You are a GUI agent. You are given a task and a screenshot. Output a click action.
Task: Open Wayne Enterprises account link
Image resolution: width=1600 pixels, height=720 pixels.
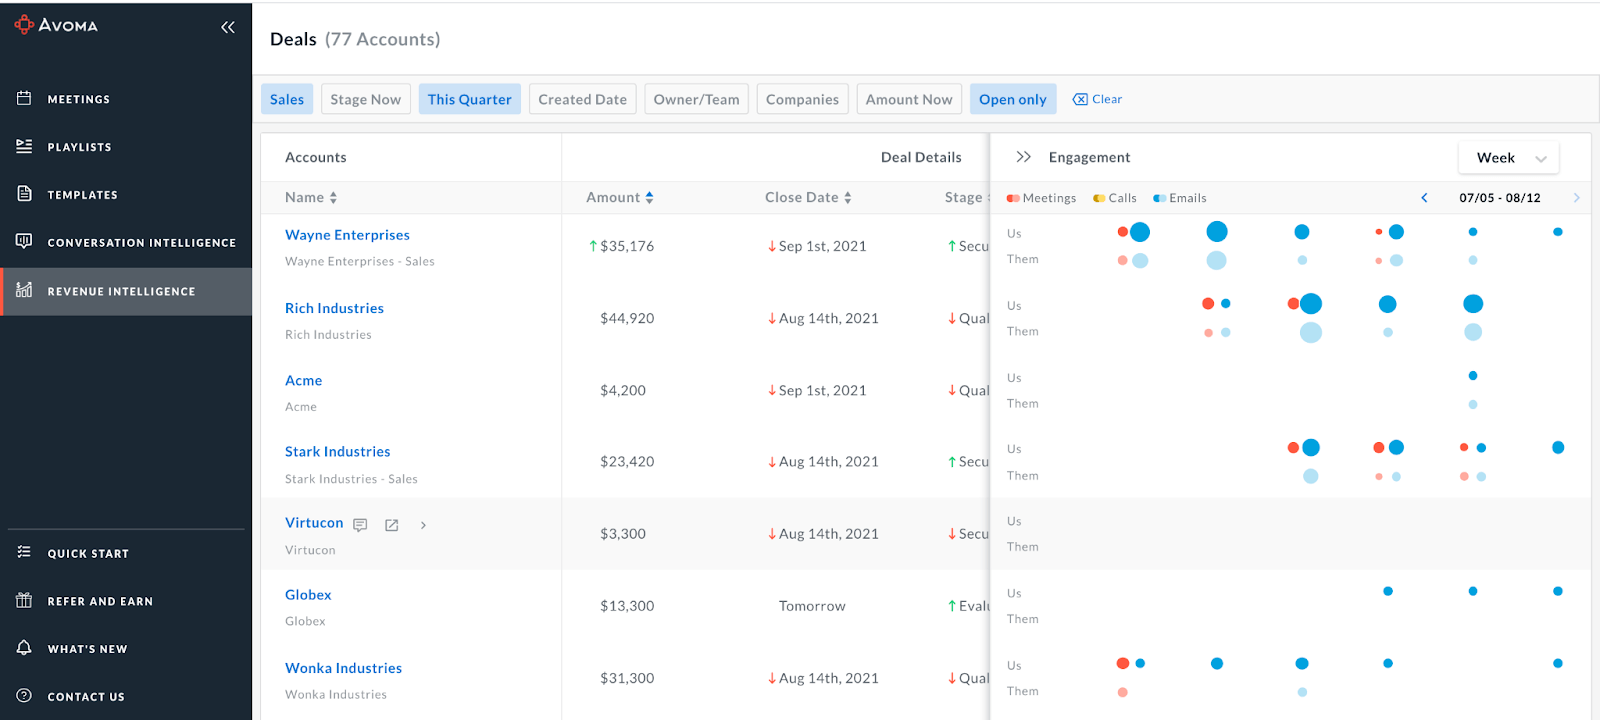point(347,235)
